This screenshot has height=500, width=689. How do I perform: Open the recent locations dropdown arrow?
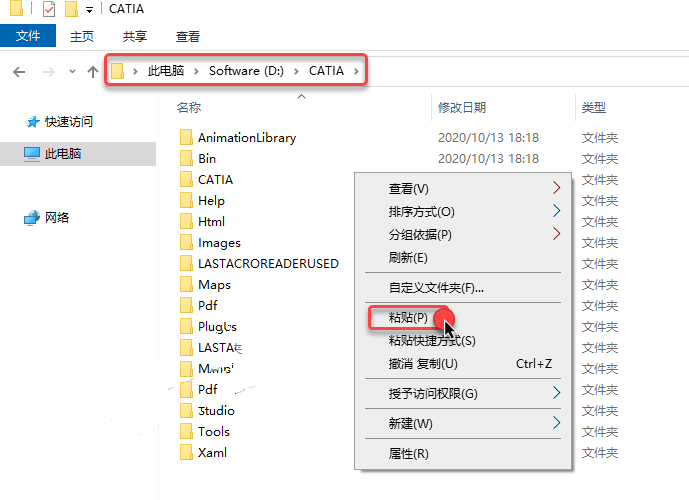[72, 72]
